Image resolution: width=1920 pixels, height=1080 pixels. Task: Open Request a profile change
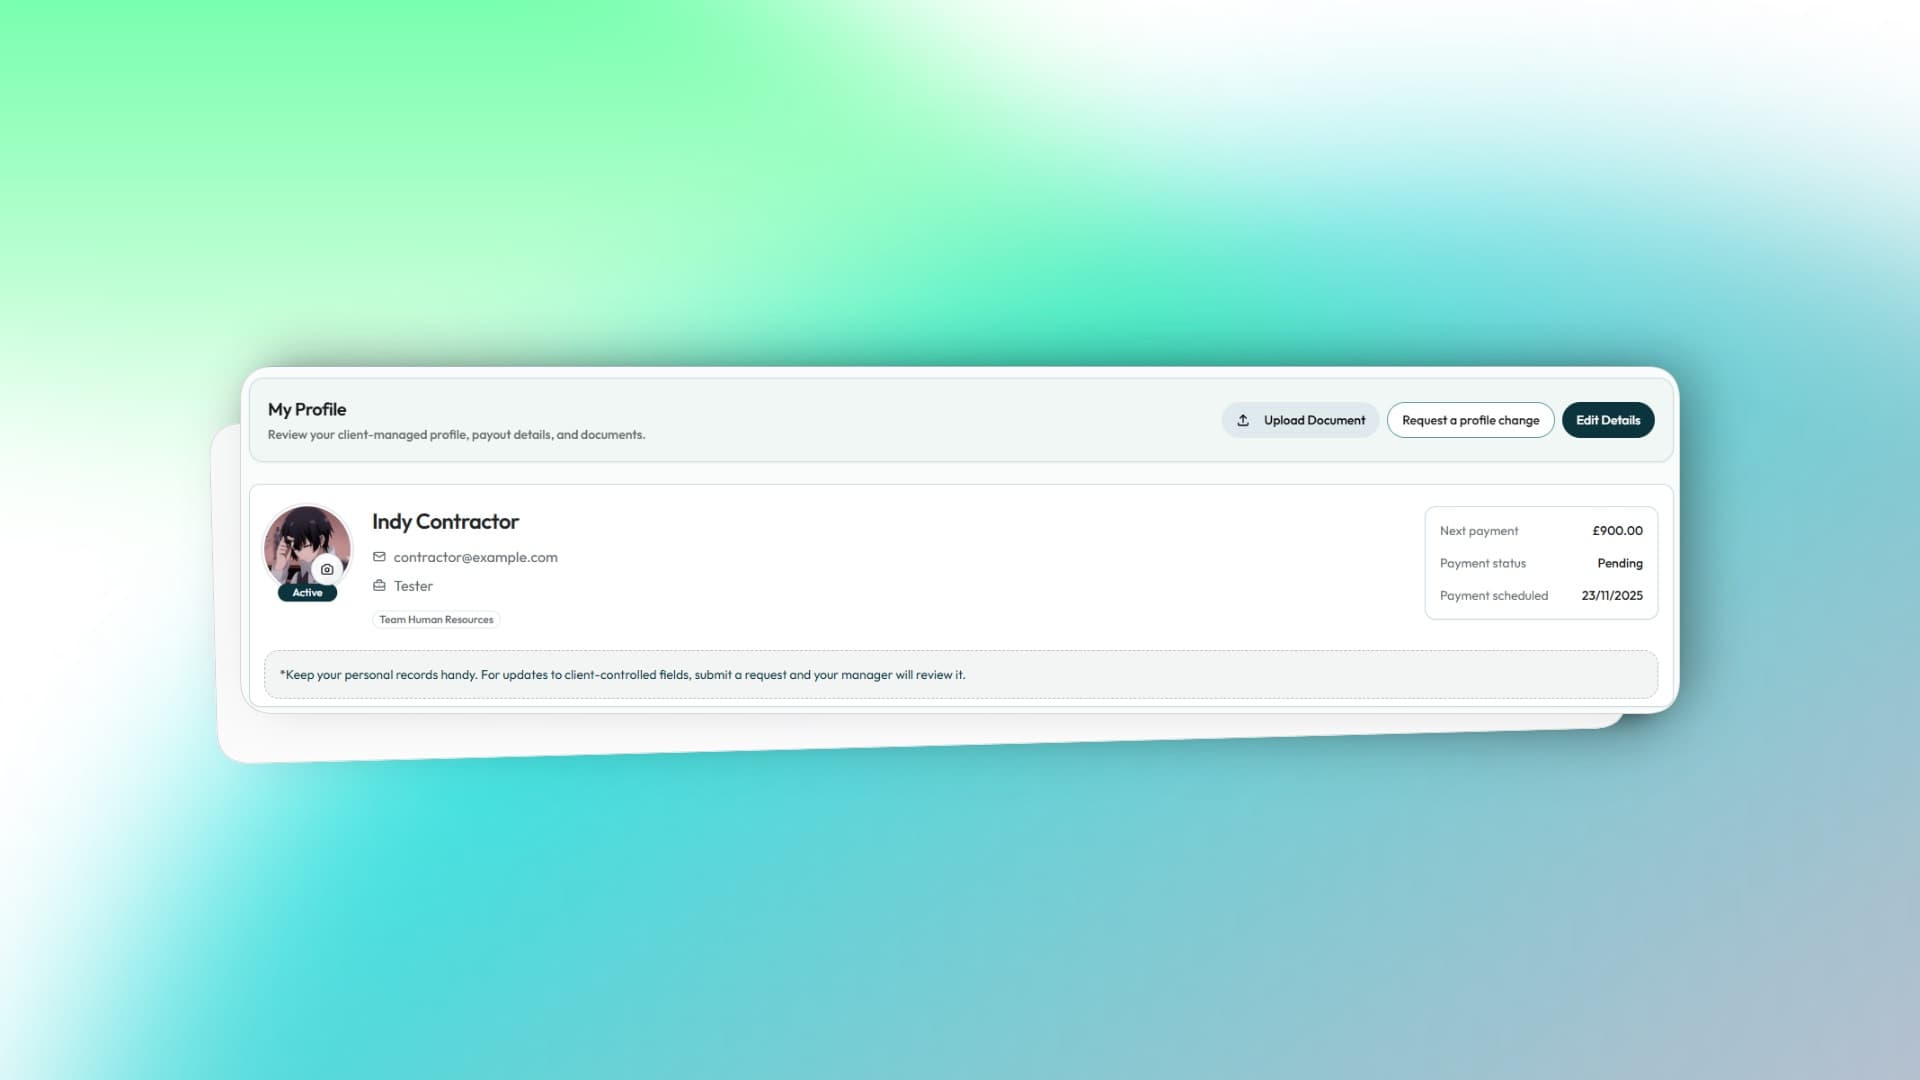[x=1470, y=420]
